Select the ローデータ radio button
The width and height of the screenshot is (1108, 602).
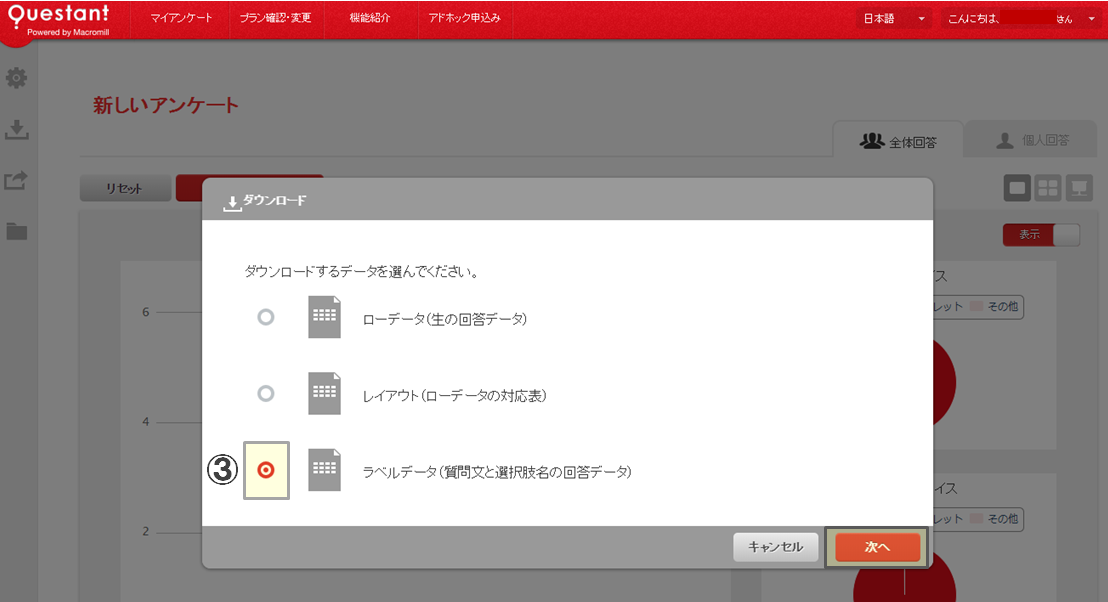point(265,317)
